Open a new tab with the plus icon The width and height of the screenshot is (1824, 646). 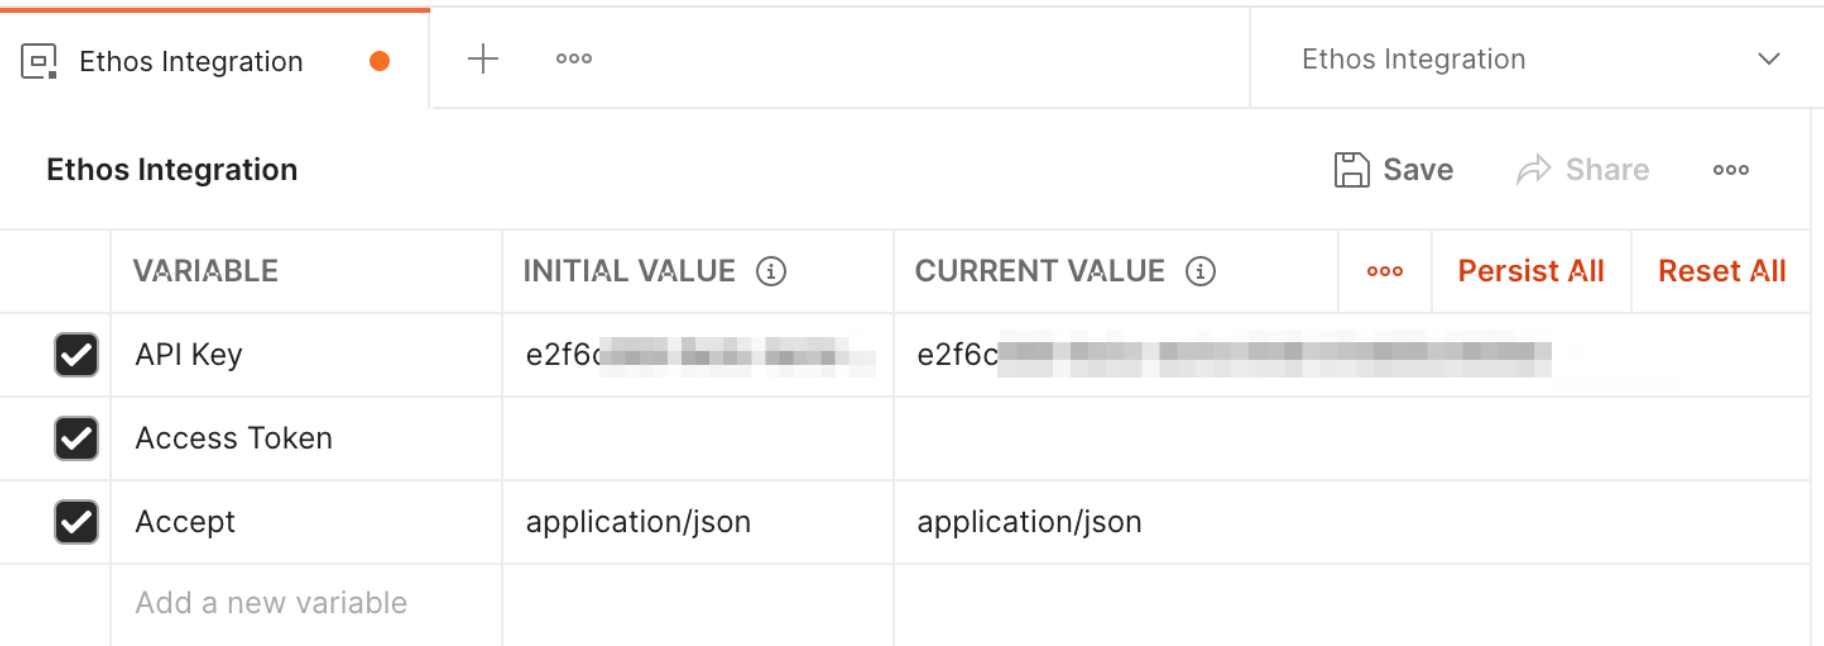pyautogui.click(x=483, y=58)
